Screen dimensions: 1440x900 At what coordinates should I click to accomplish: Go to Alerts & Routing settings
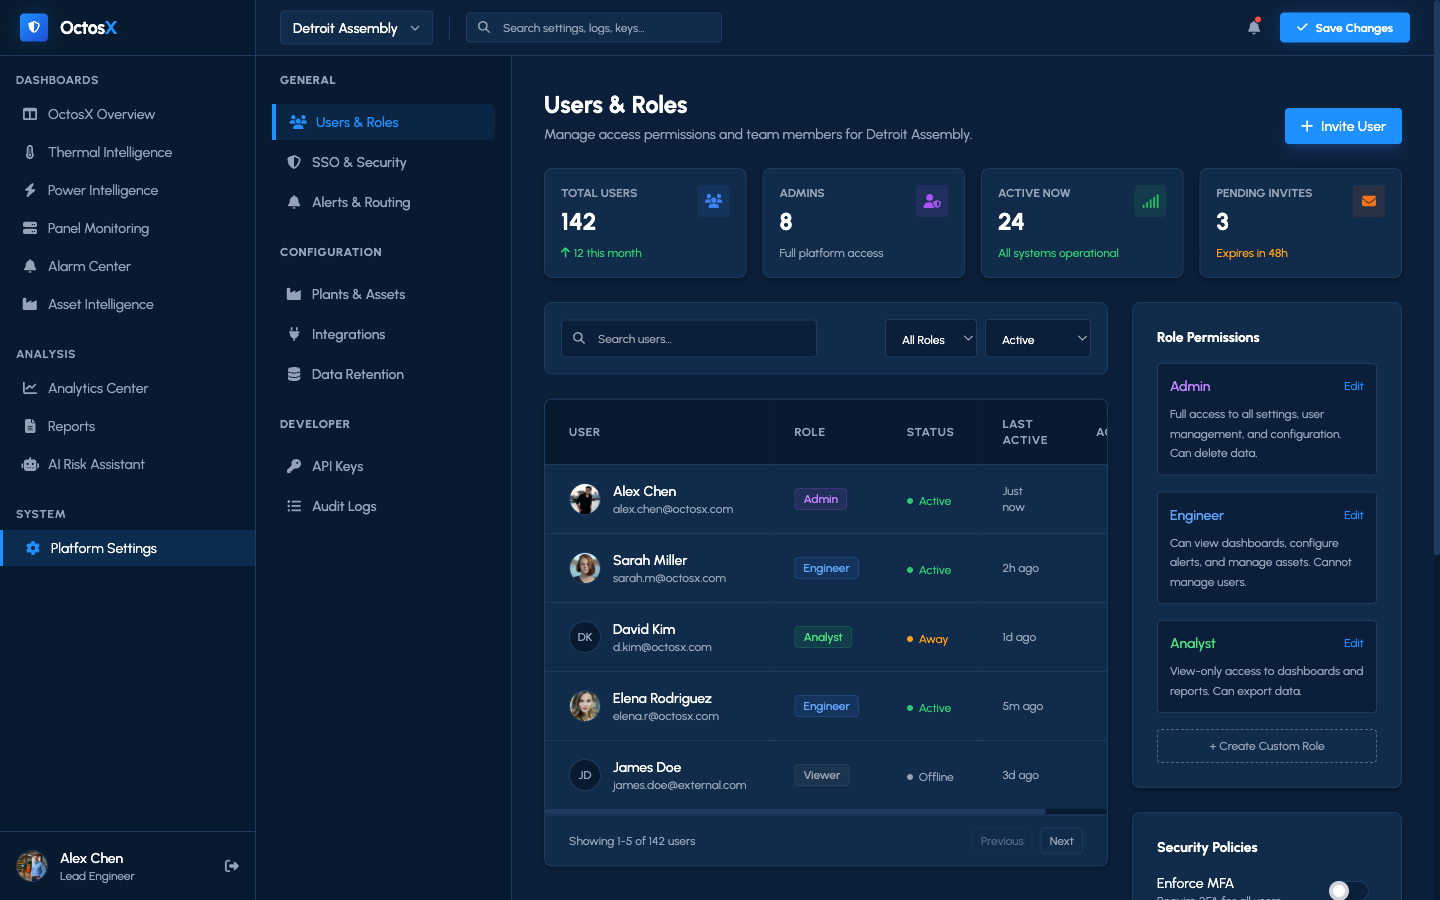384,202
